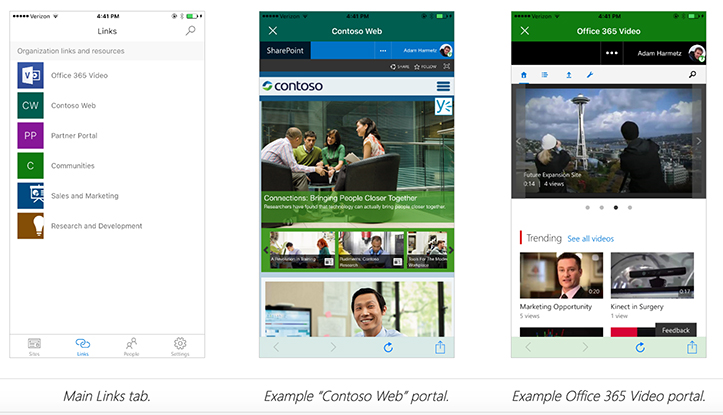Open the wrench settings icon in video portal
Image resolution: width=723 pixels, height=415 pixels.
(x=590, y=75)
